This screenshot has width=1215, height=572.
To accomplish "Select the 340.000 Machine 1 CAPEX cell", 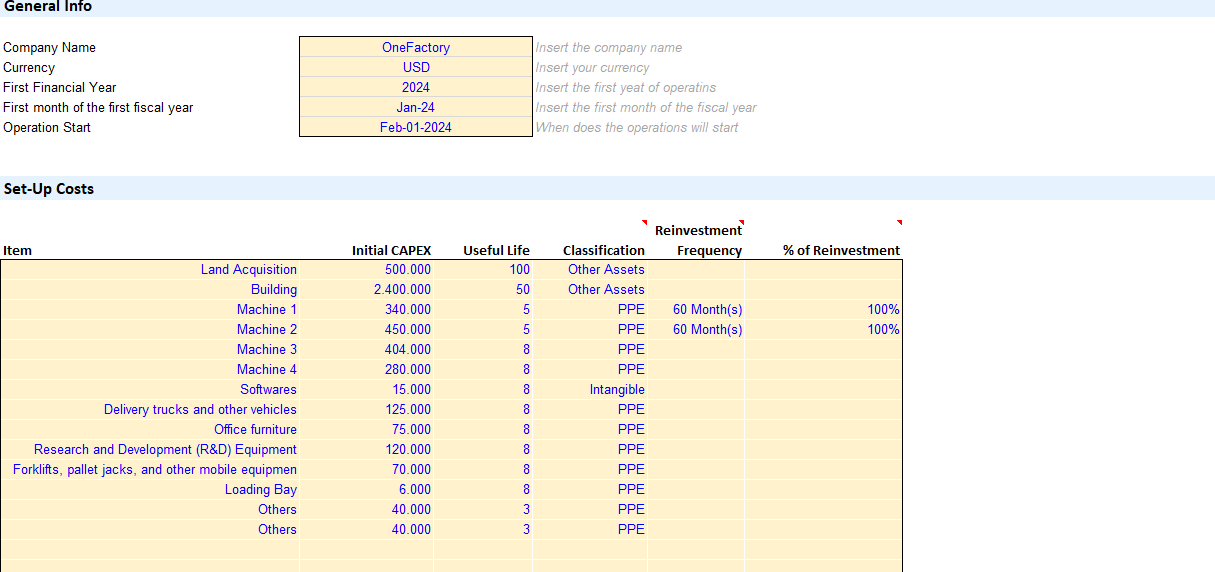I will coord(367,309).
